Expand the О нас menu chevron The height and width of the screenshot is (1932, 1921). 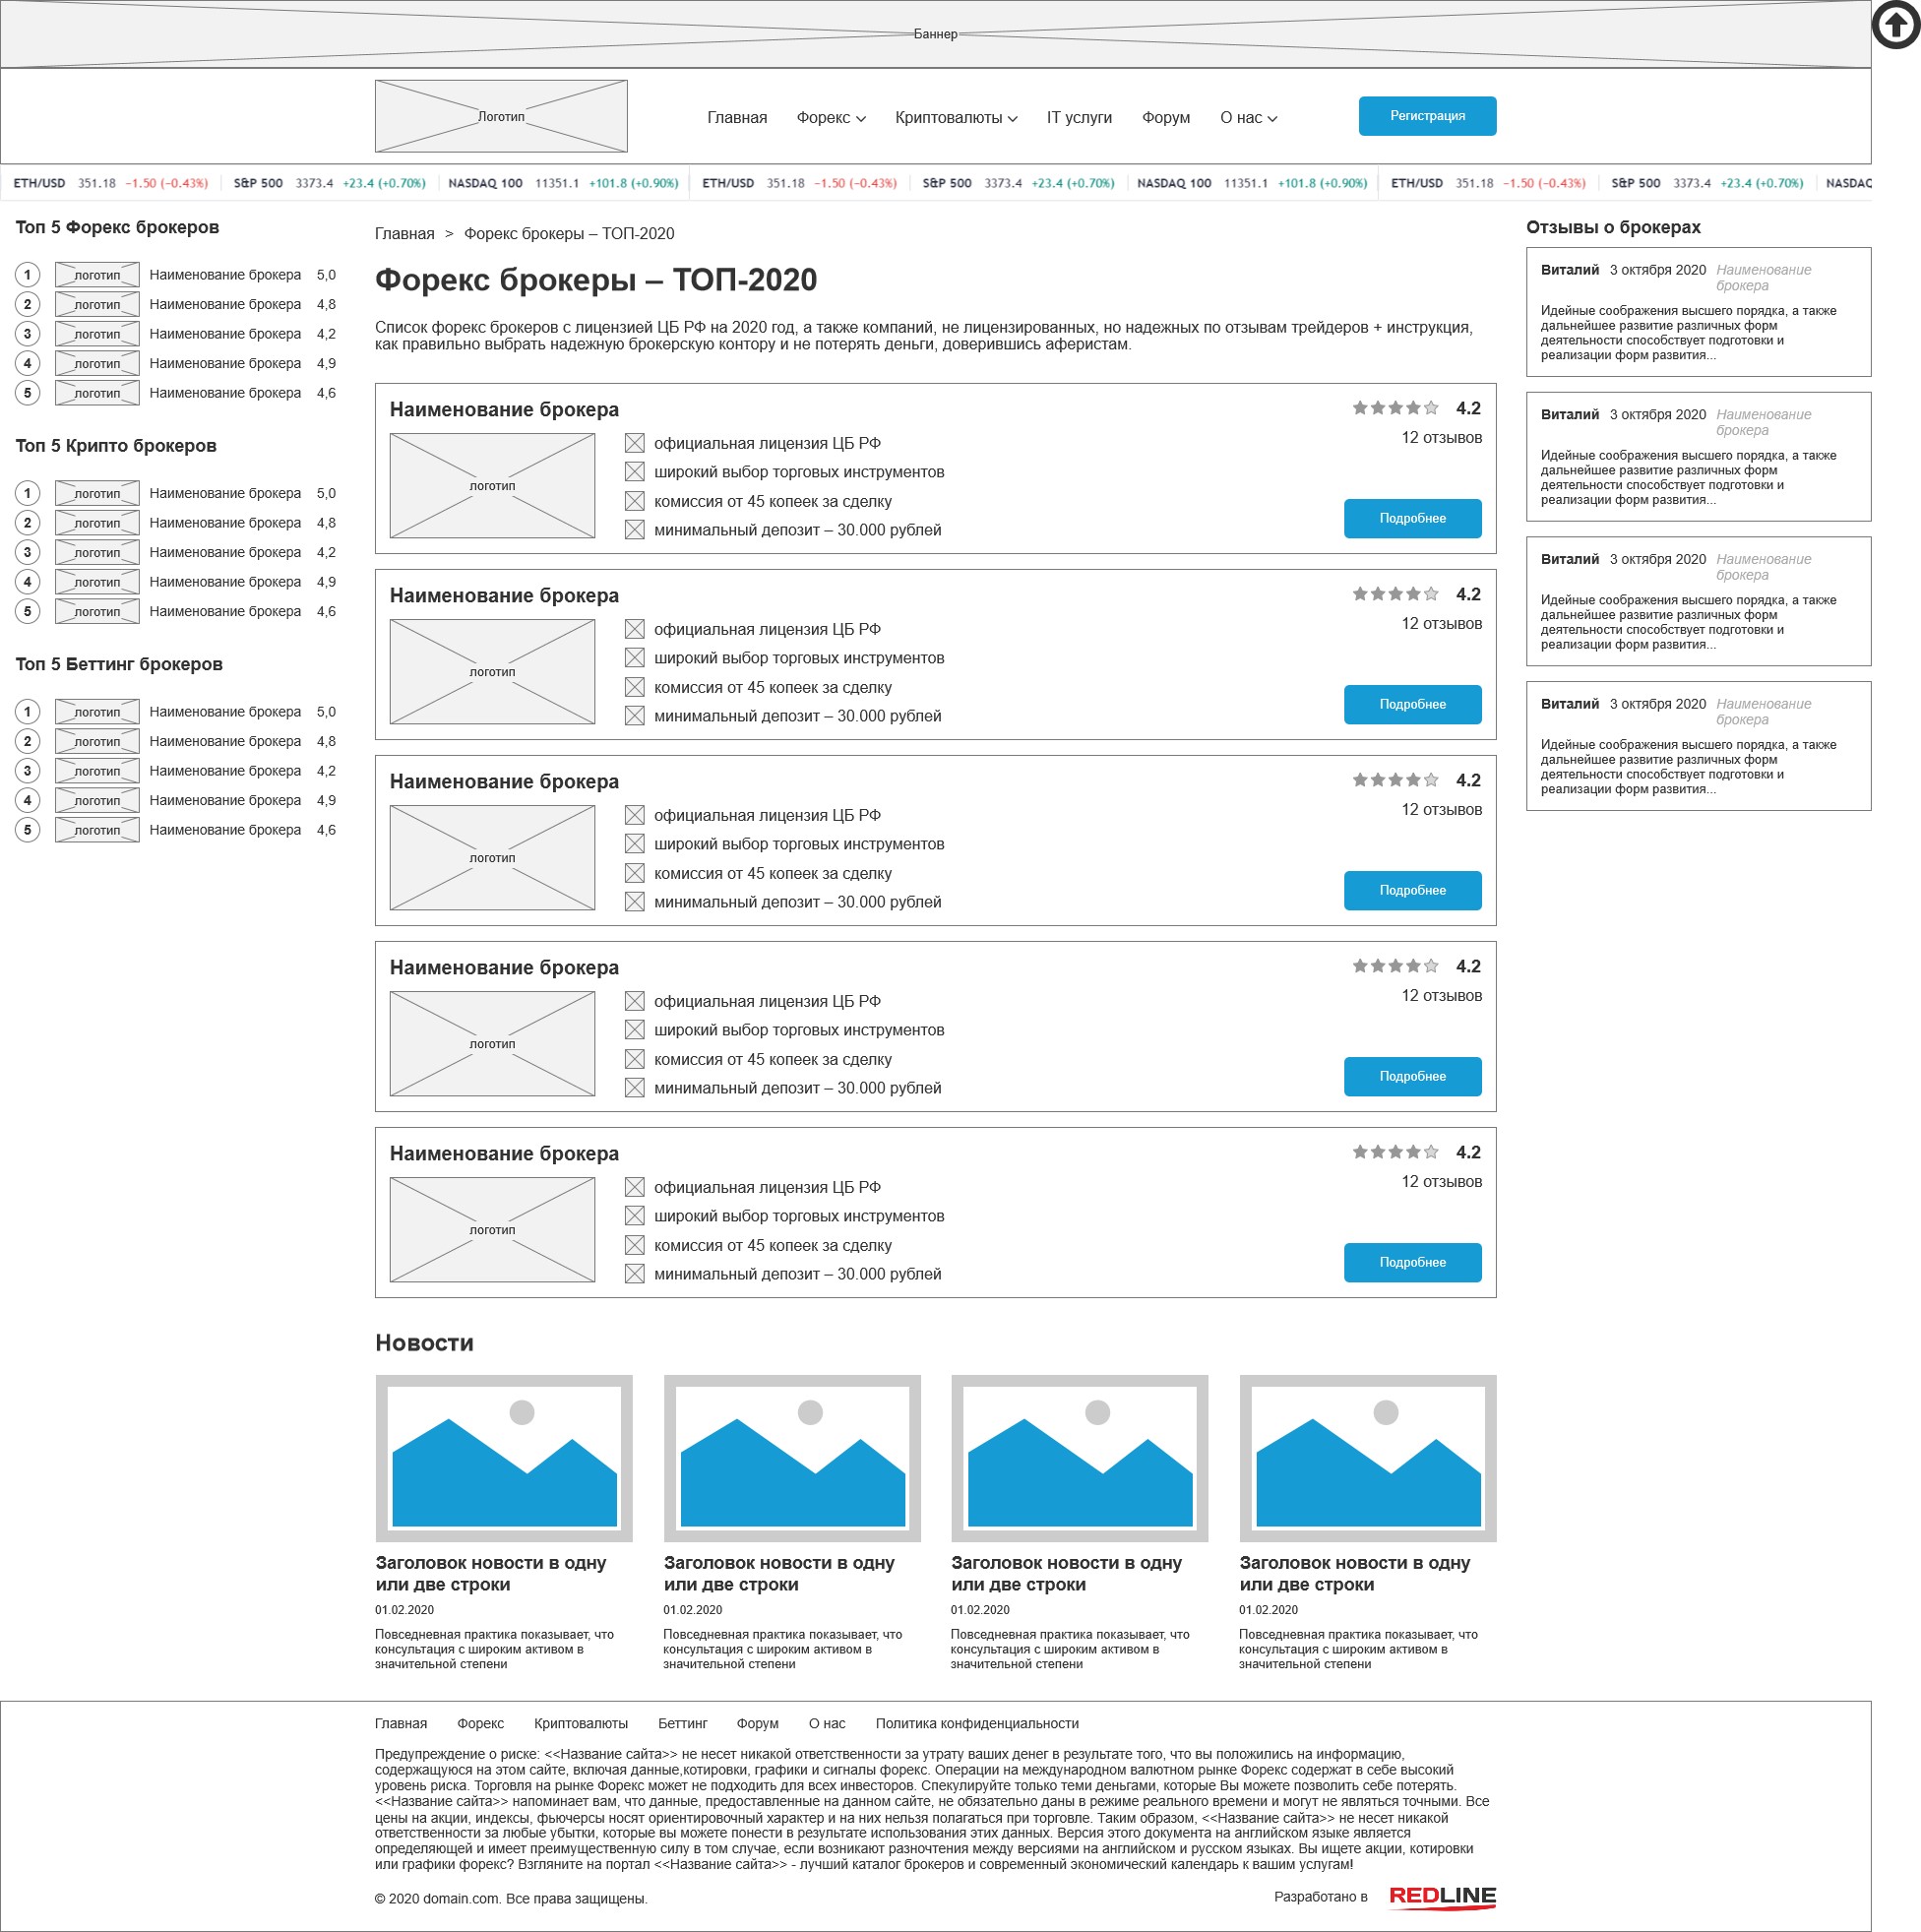click(1272, 119)
